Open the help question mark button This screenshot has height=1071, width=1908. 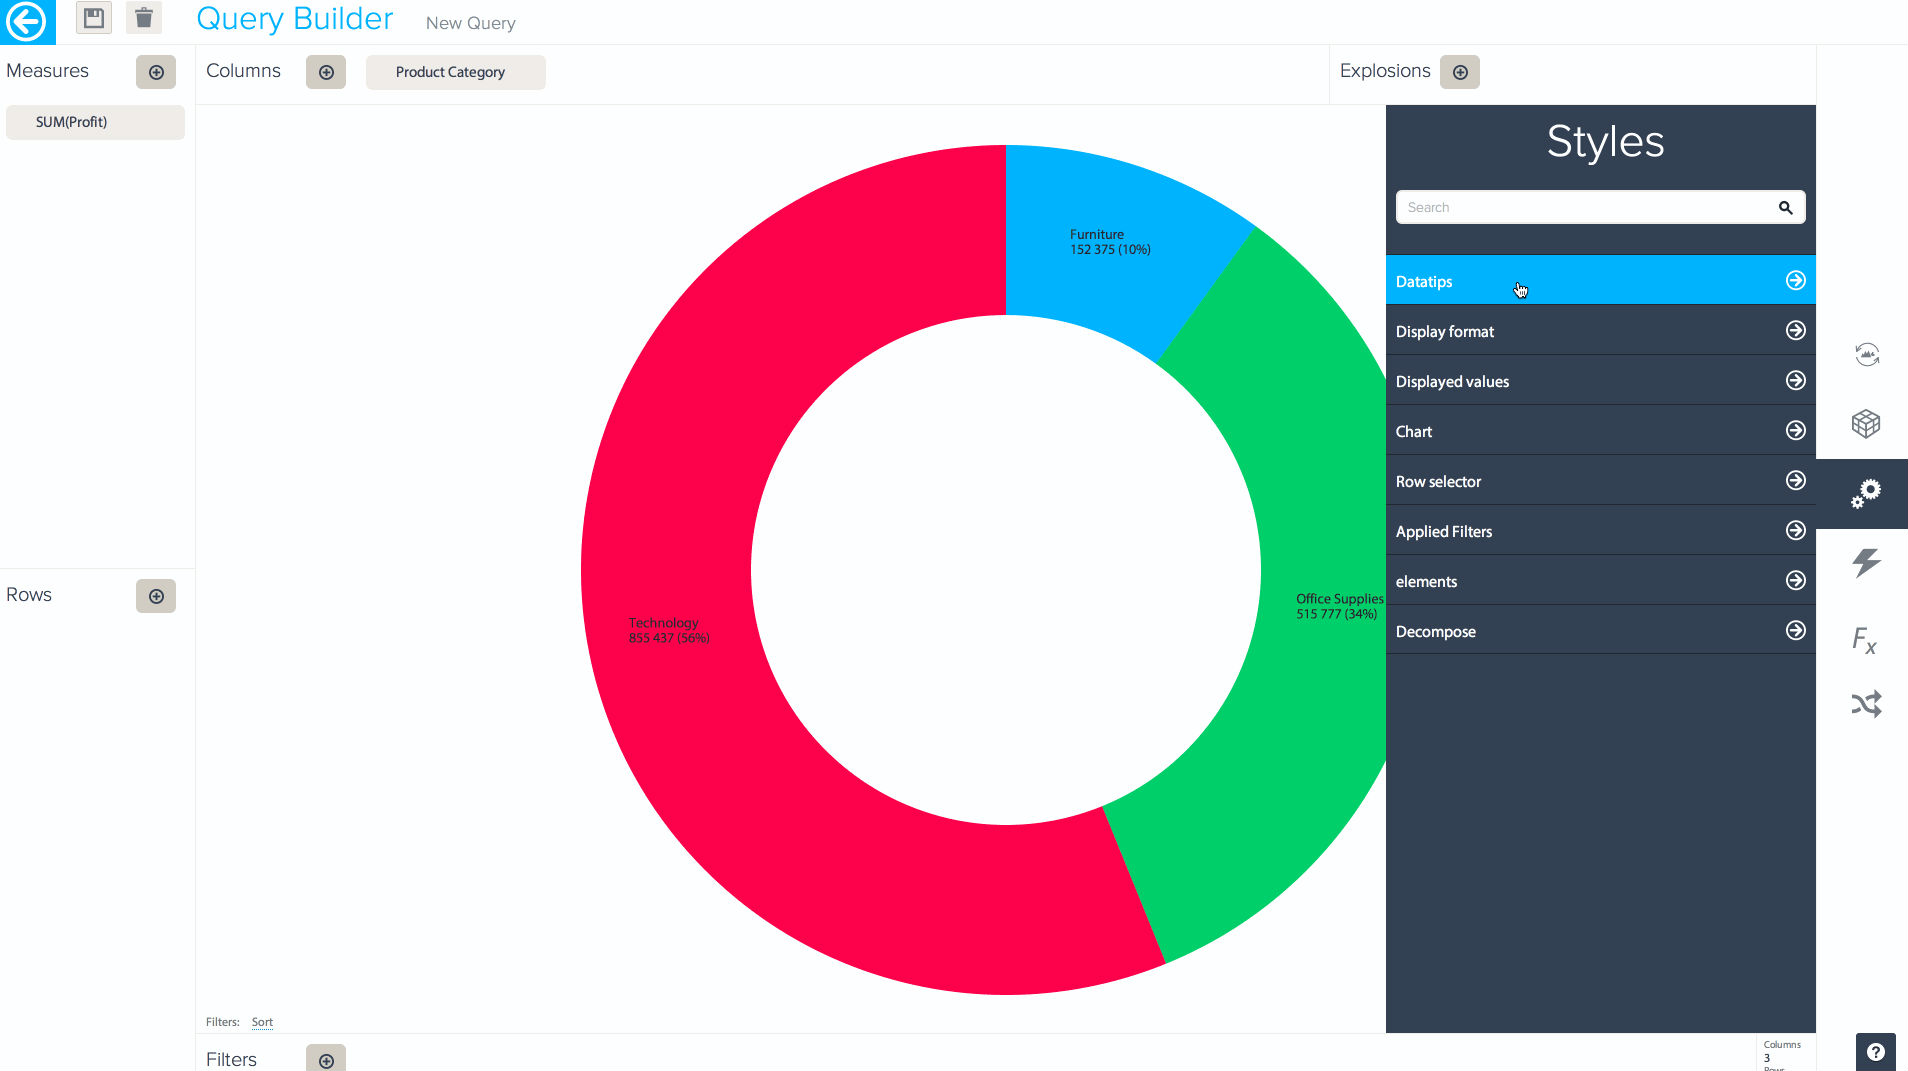click(1876, 1052)
